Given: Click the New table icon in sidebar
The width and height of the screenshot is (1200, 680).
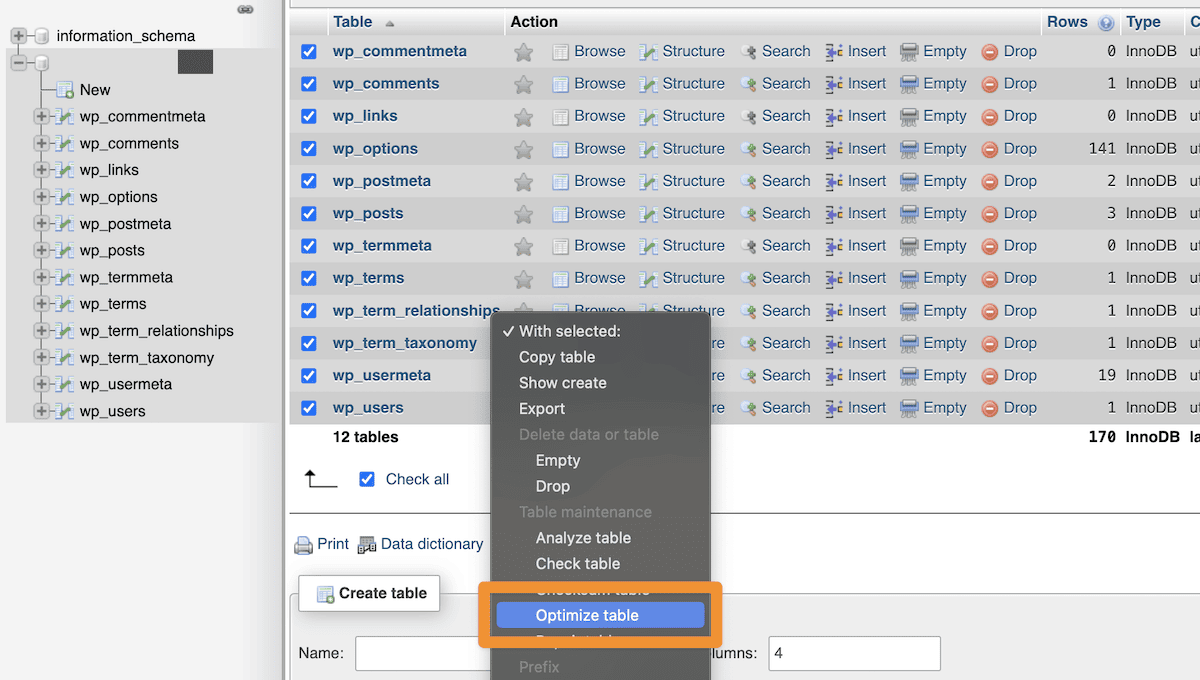Looking at the screenshot, I should tap(66, 90).
